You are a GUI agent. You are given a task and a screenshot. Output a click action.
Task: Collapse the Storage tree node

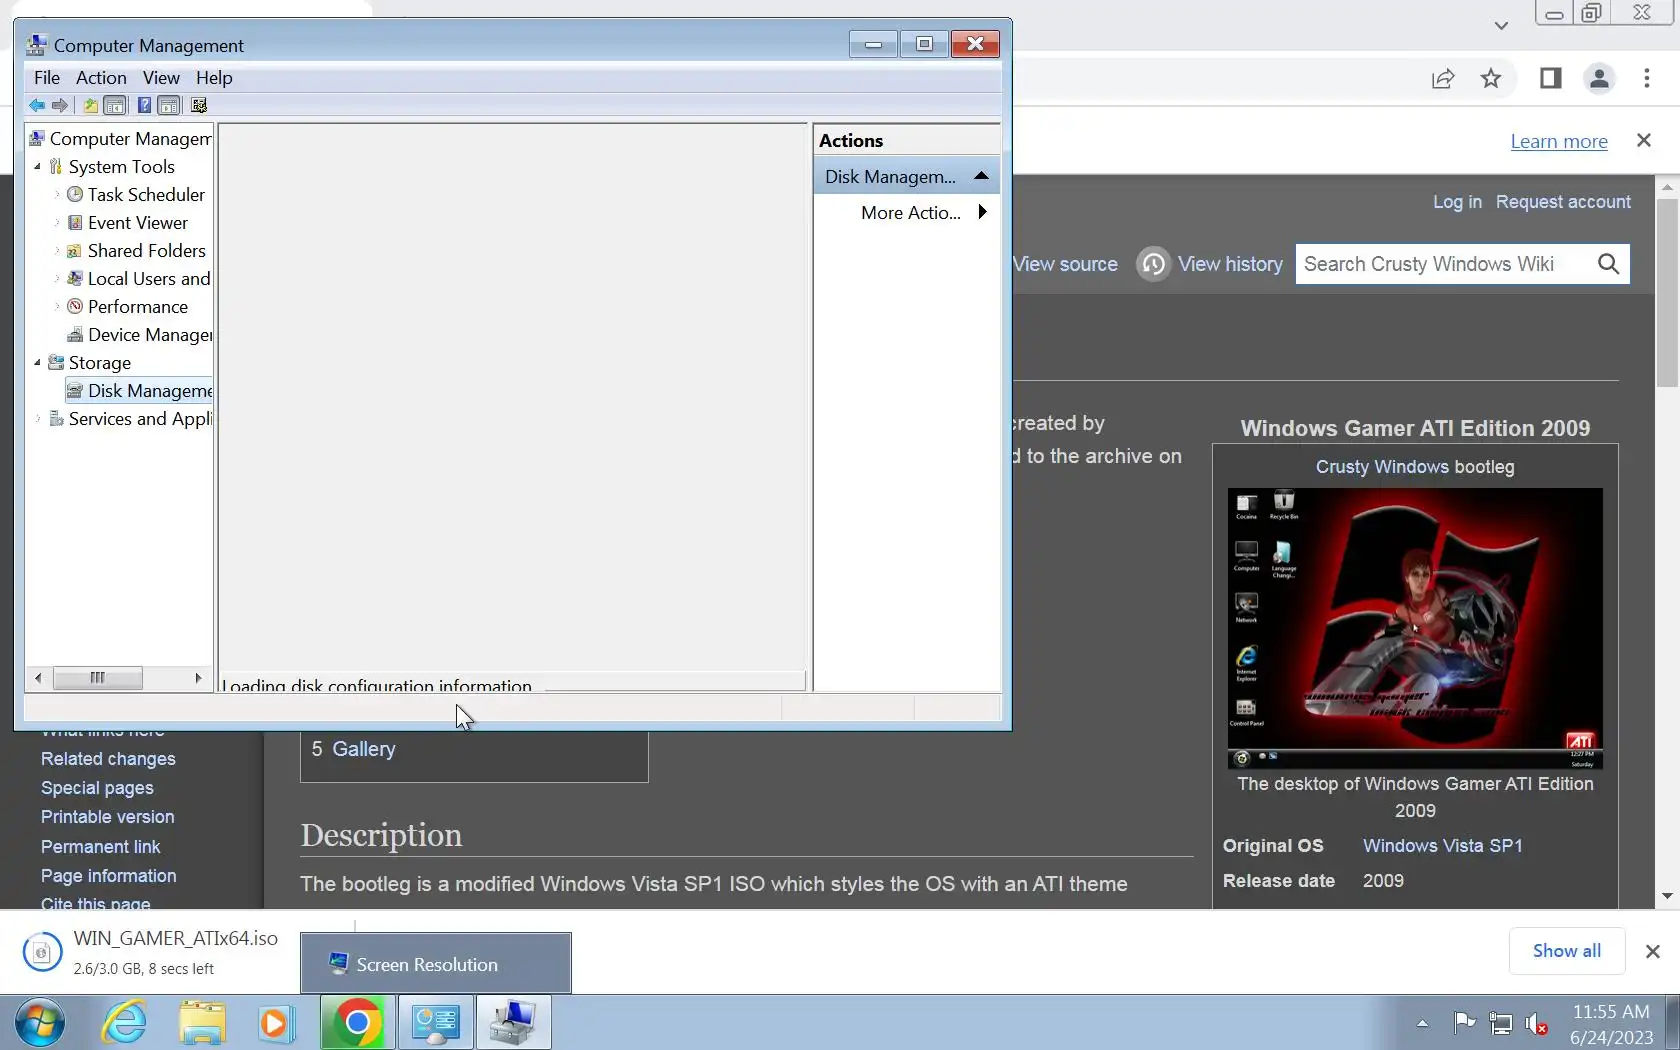(x=37, y=363)
